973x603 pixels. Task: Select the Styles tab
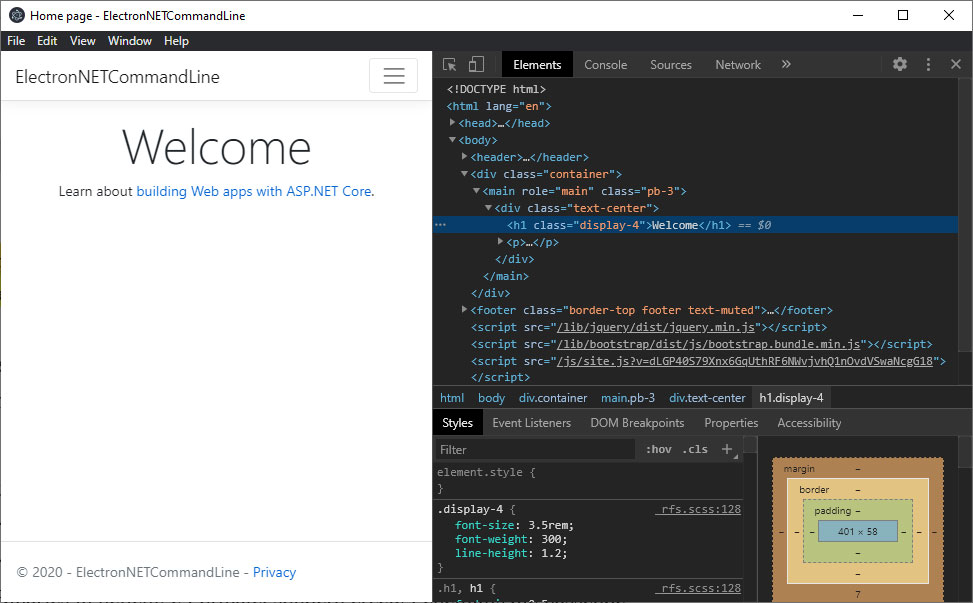point(457,422)
